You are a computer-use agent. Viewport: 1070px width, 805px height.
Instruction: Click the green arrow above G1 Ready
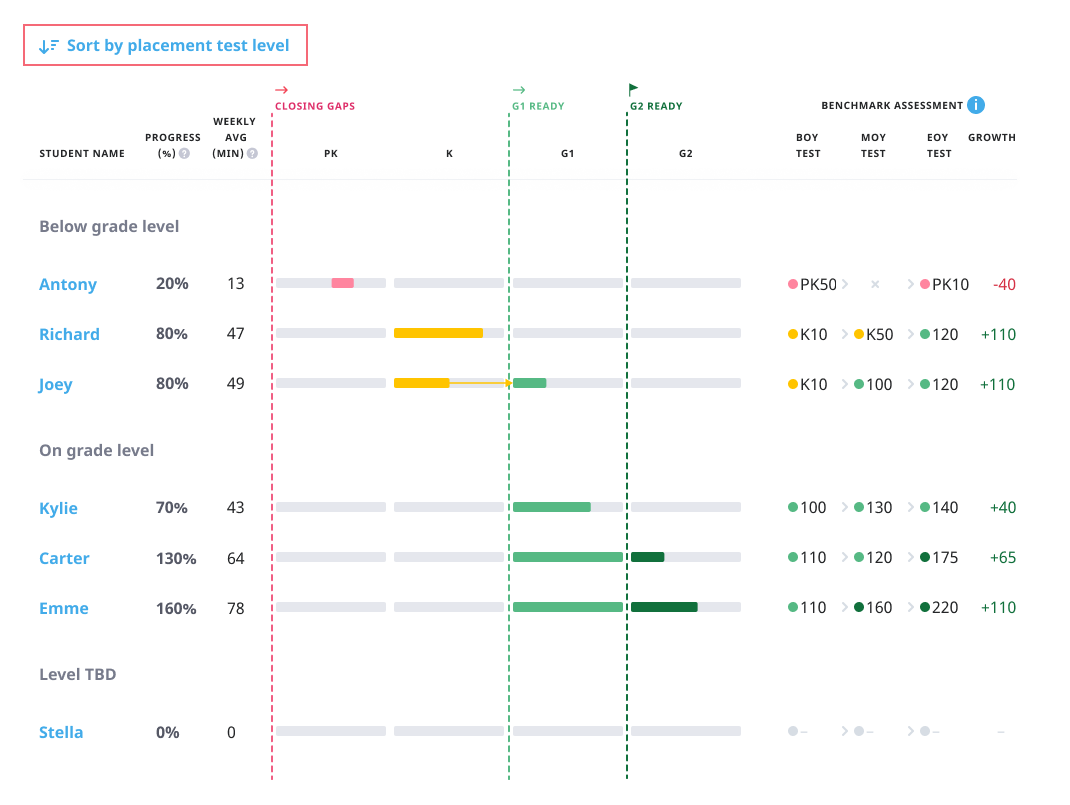[x=518, y=90]
